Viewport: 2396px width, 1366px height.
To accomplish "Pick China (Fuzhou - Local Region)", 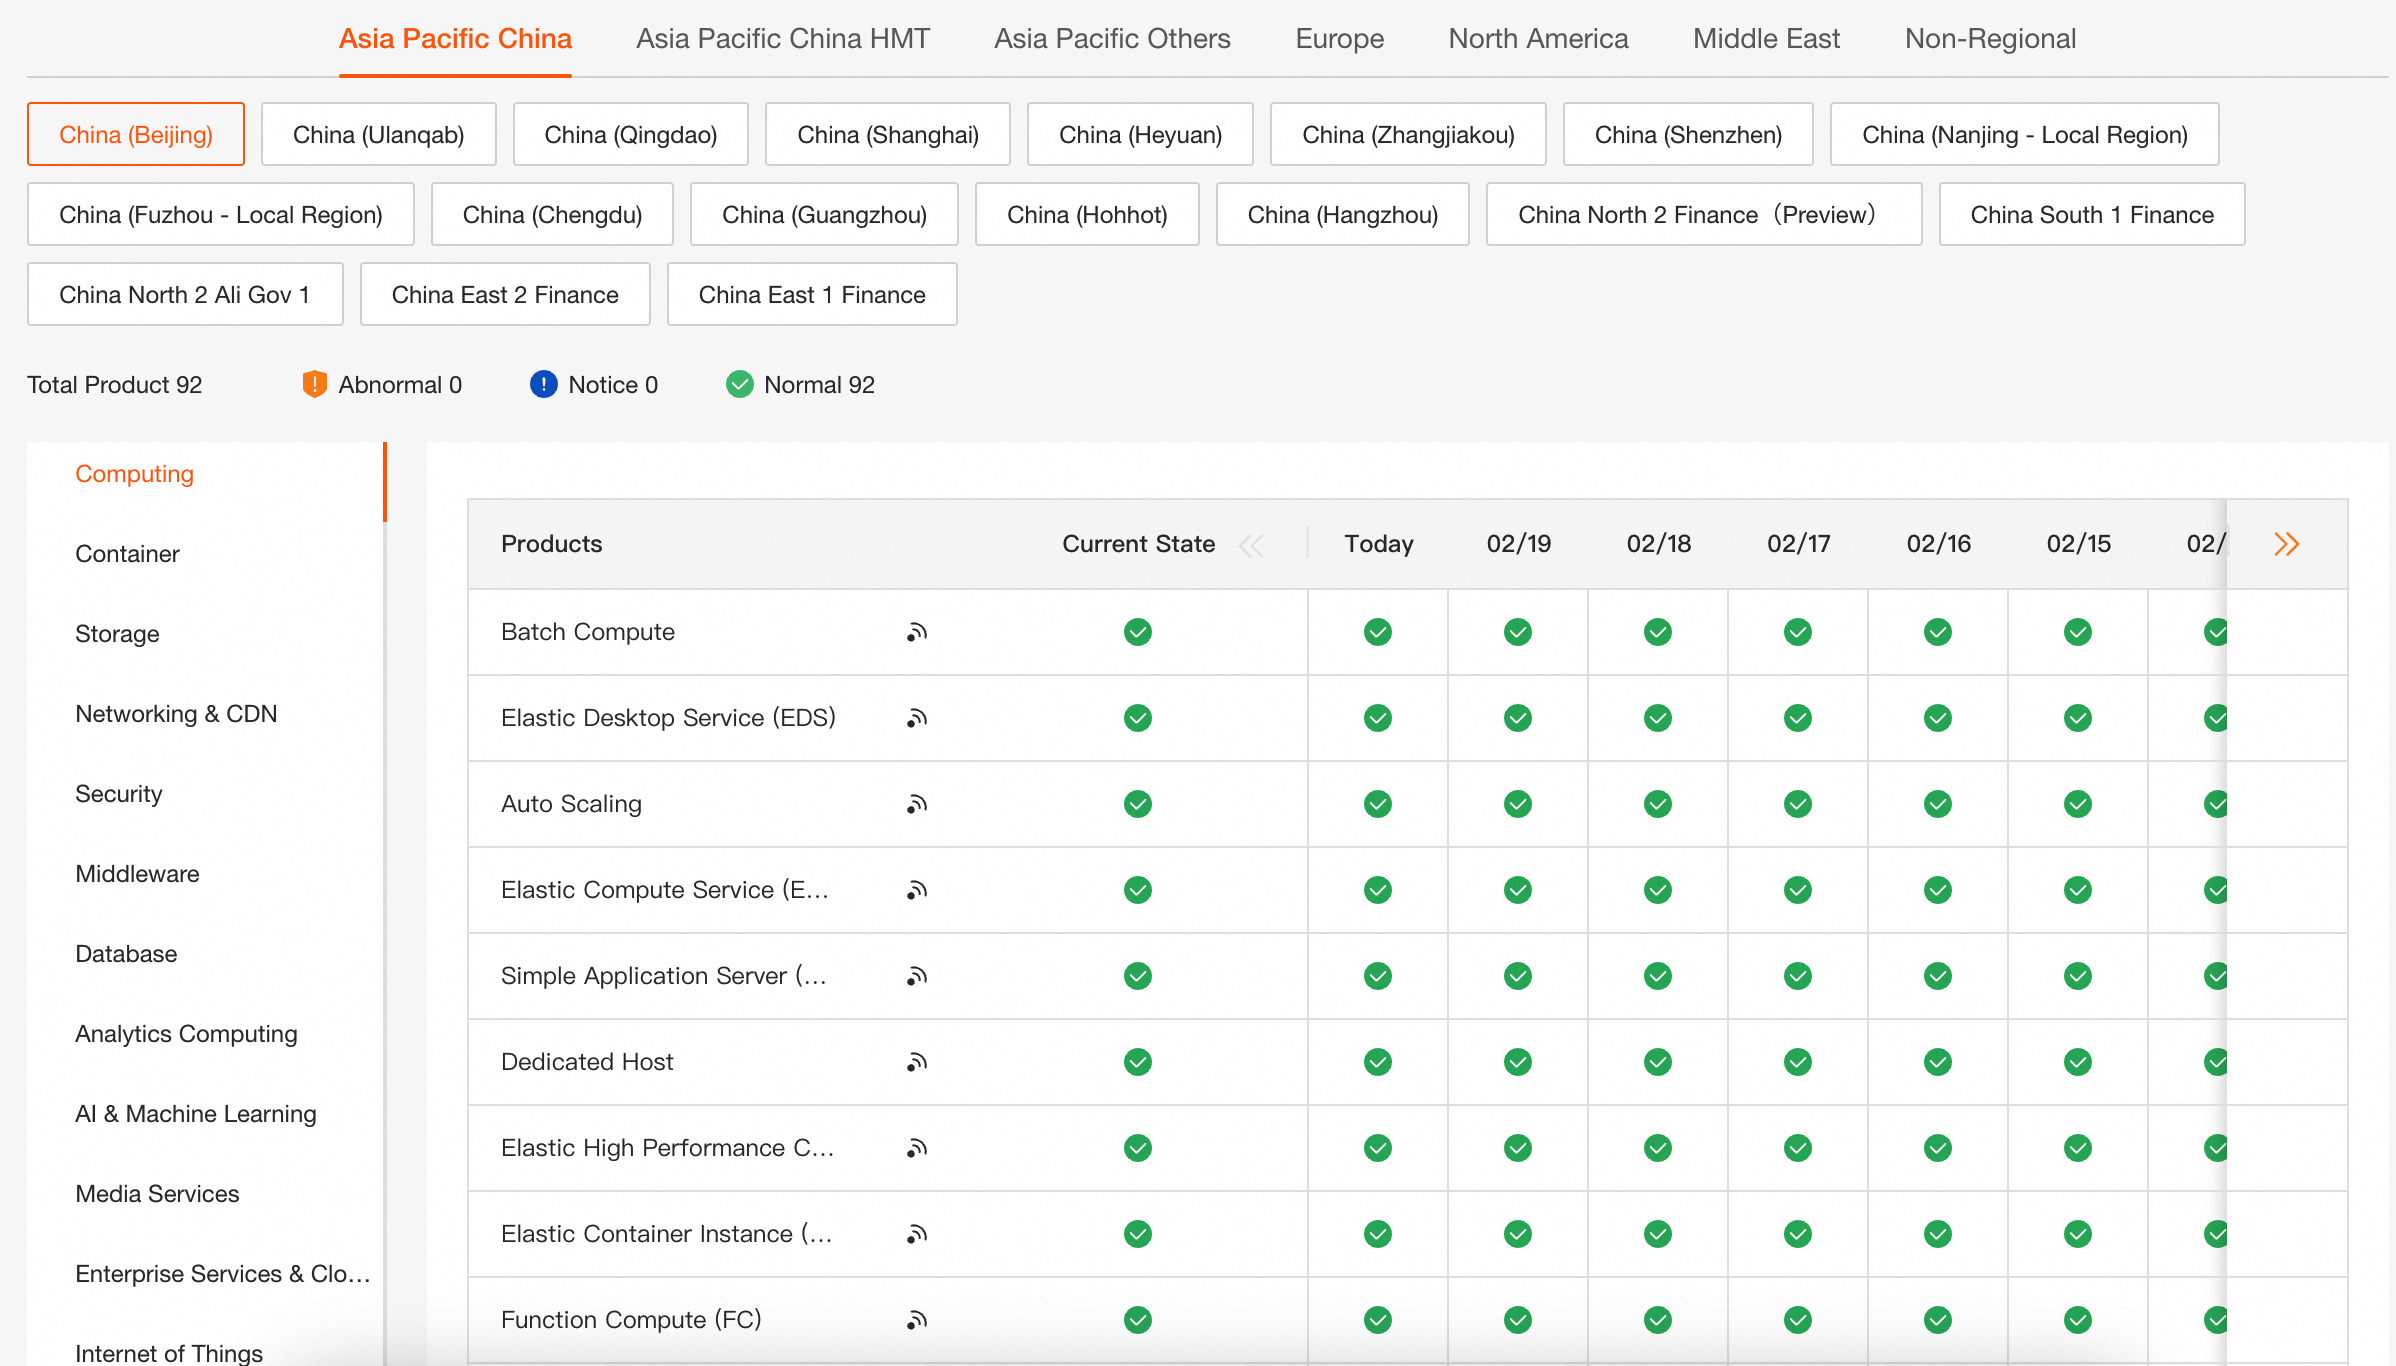I will coord(221,214).
